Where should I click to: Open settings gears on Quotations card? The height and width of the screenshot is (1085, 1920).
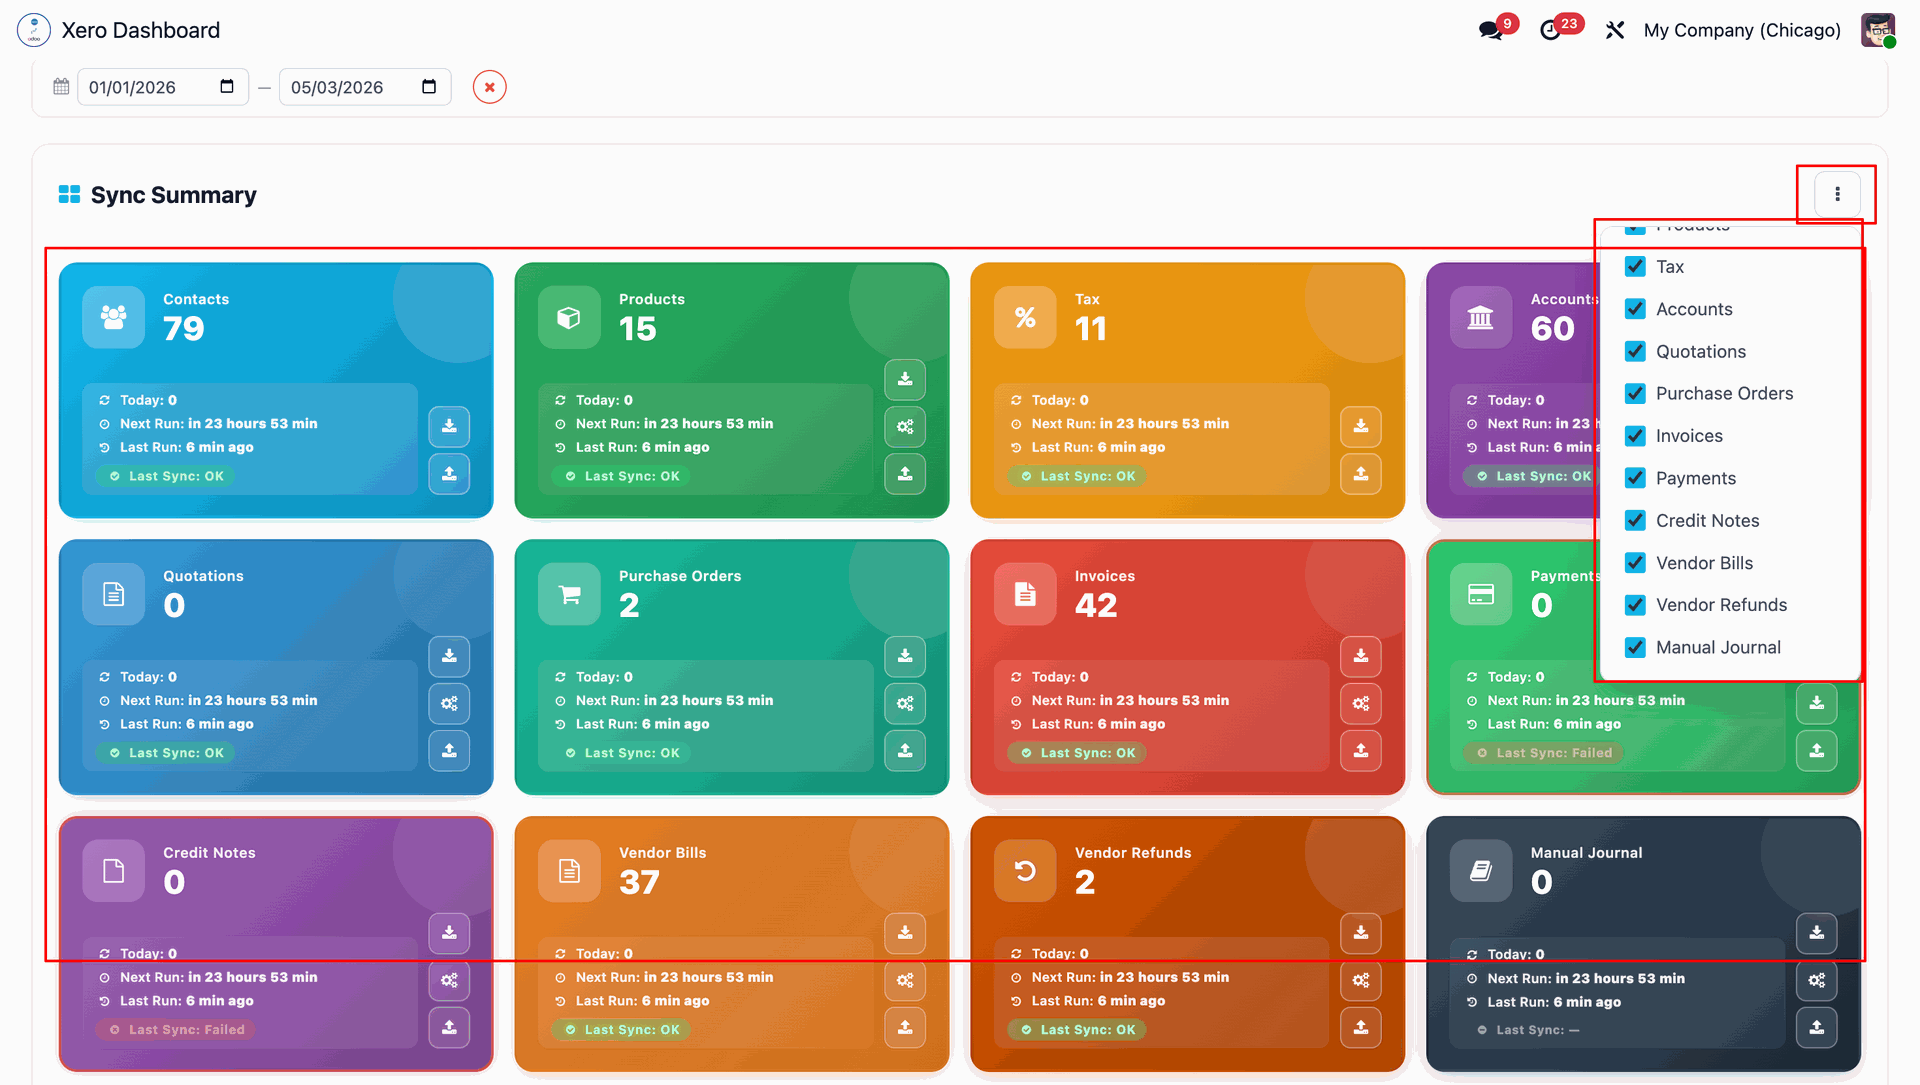click(449, 704)
